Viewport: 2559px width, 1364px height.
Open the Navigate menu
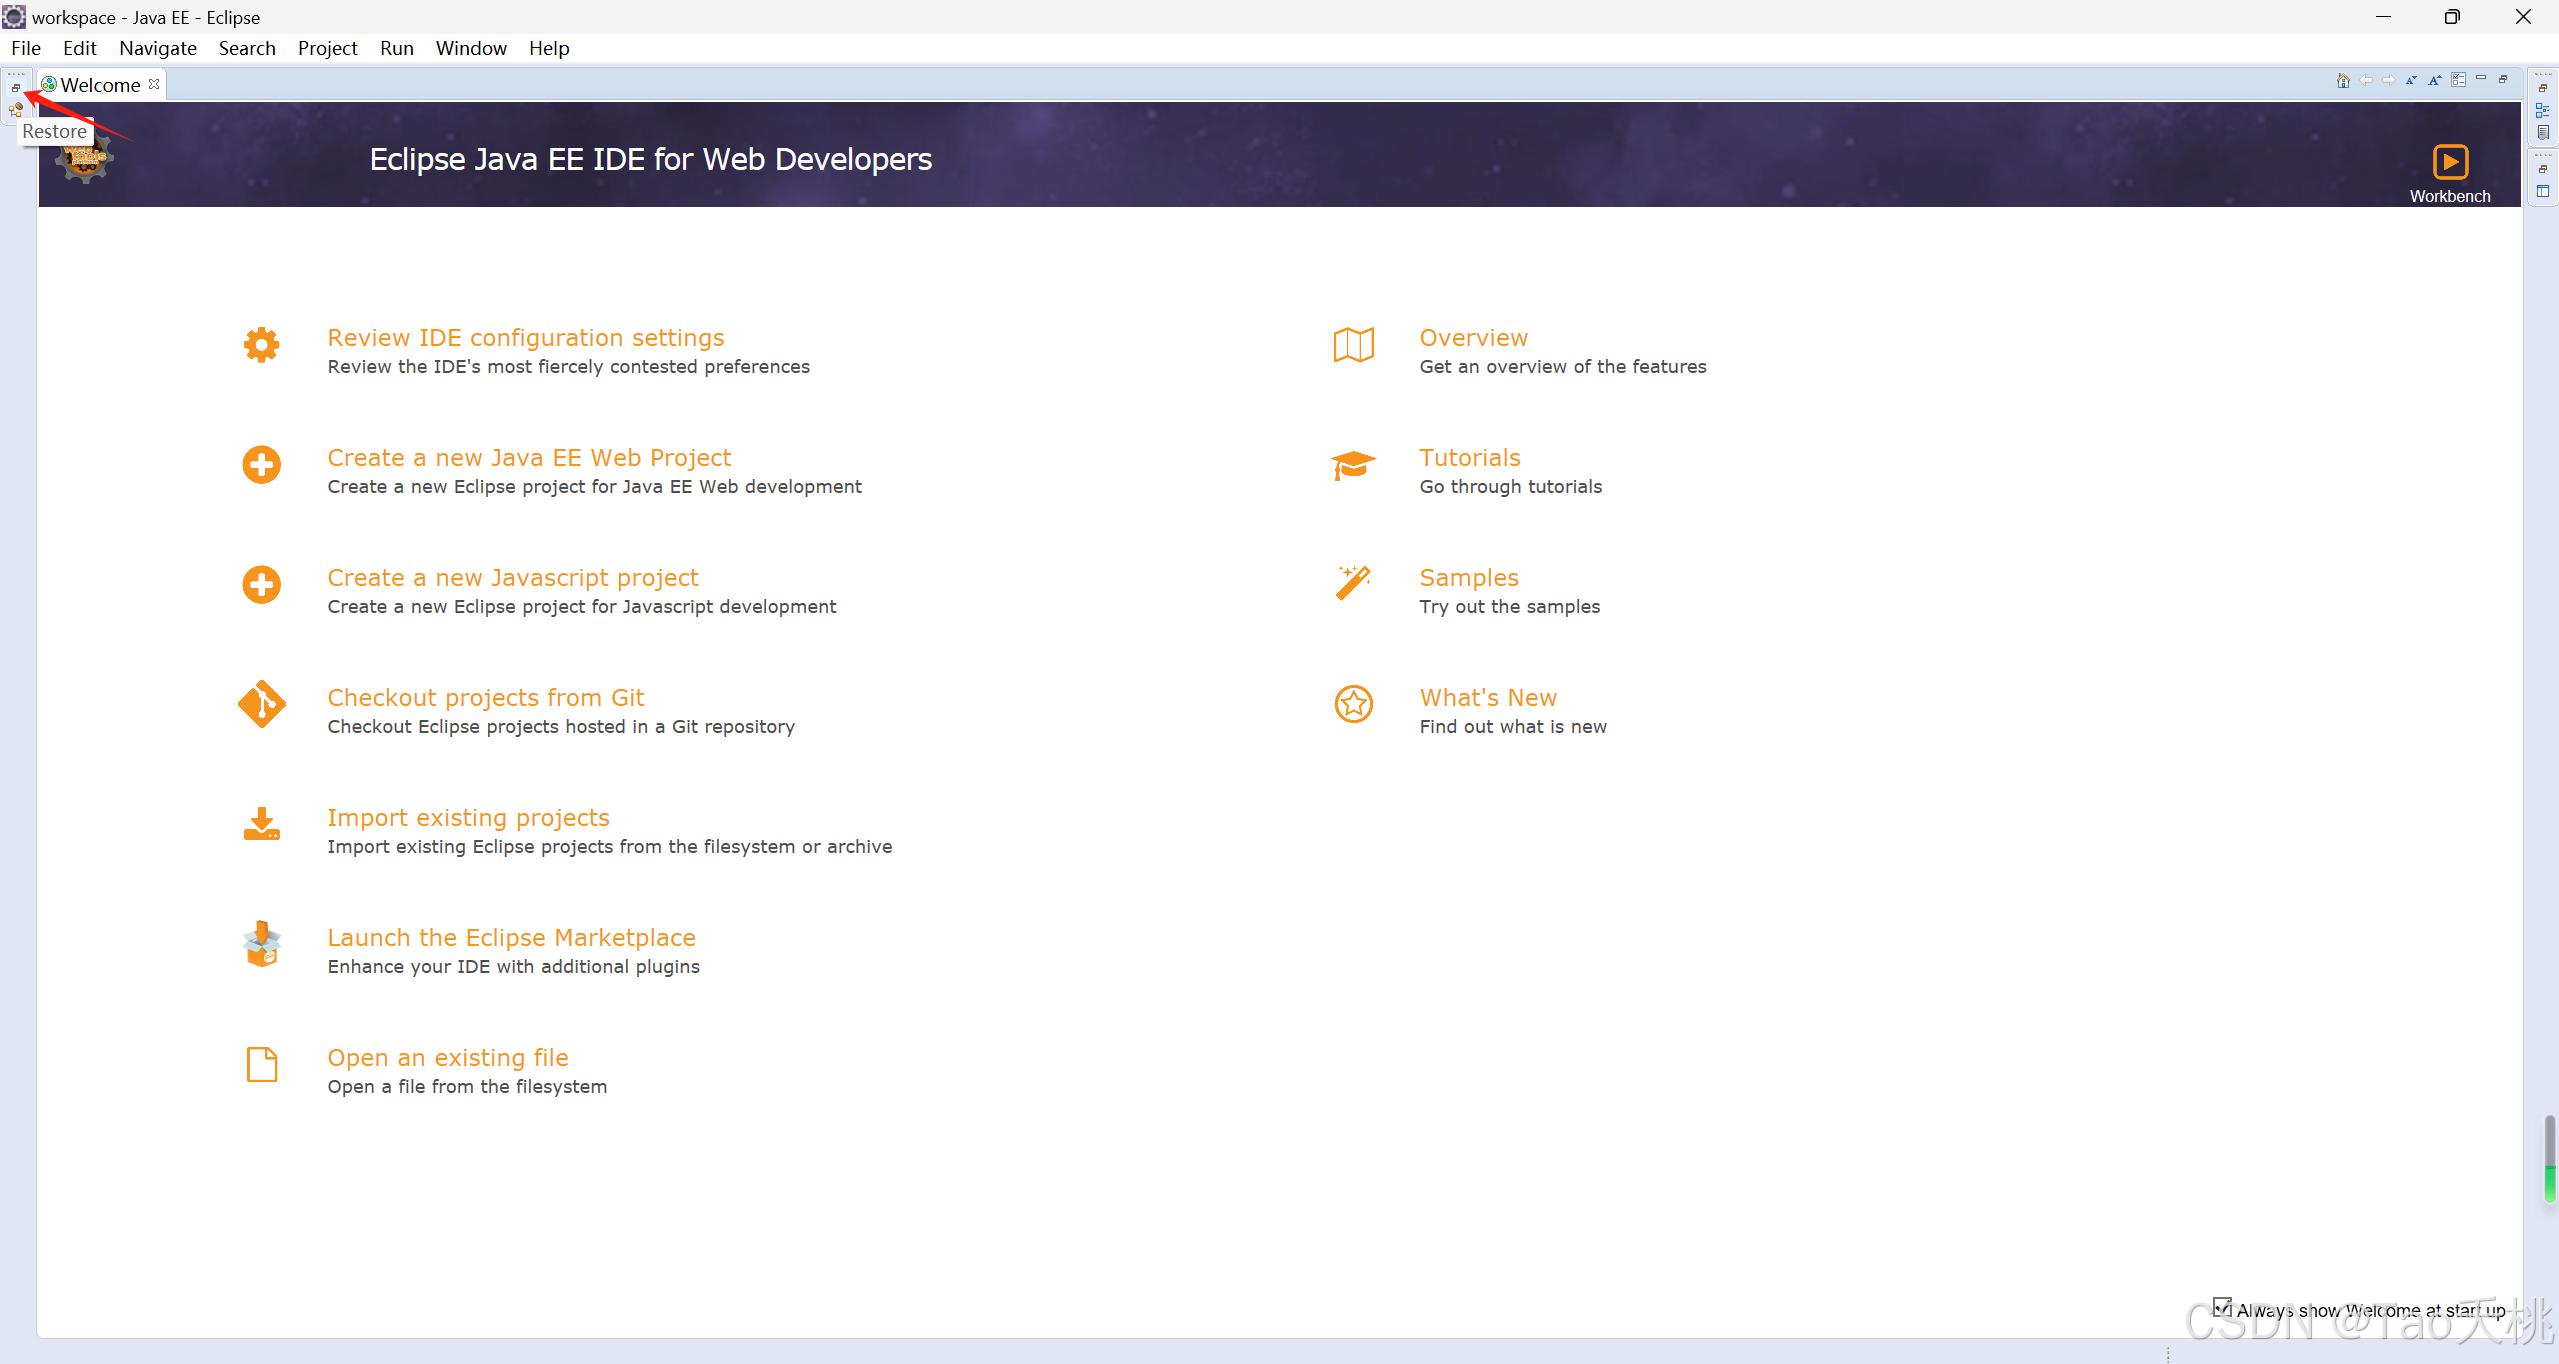pos(157,48)
